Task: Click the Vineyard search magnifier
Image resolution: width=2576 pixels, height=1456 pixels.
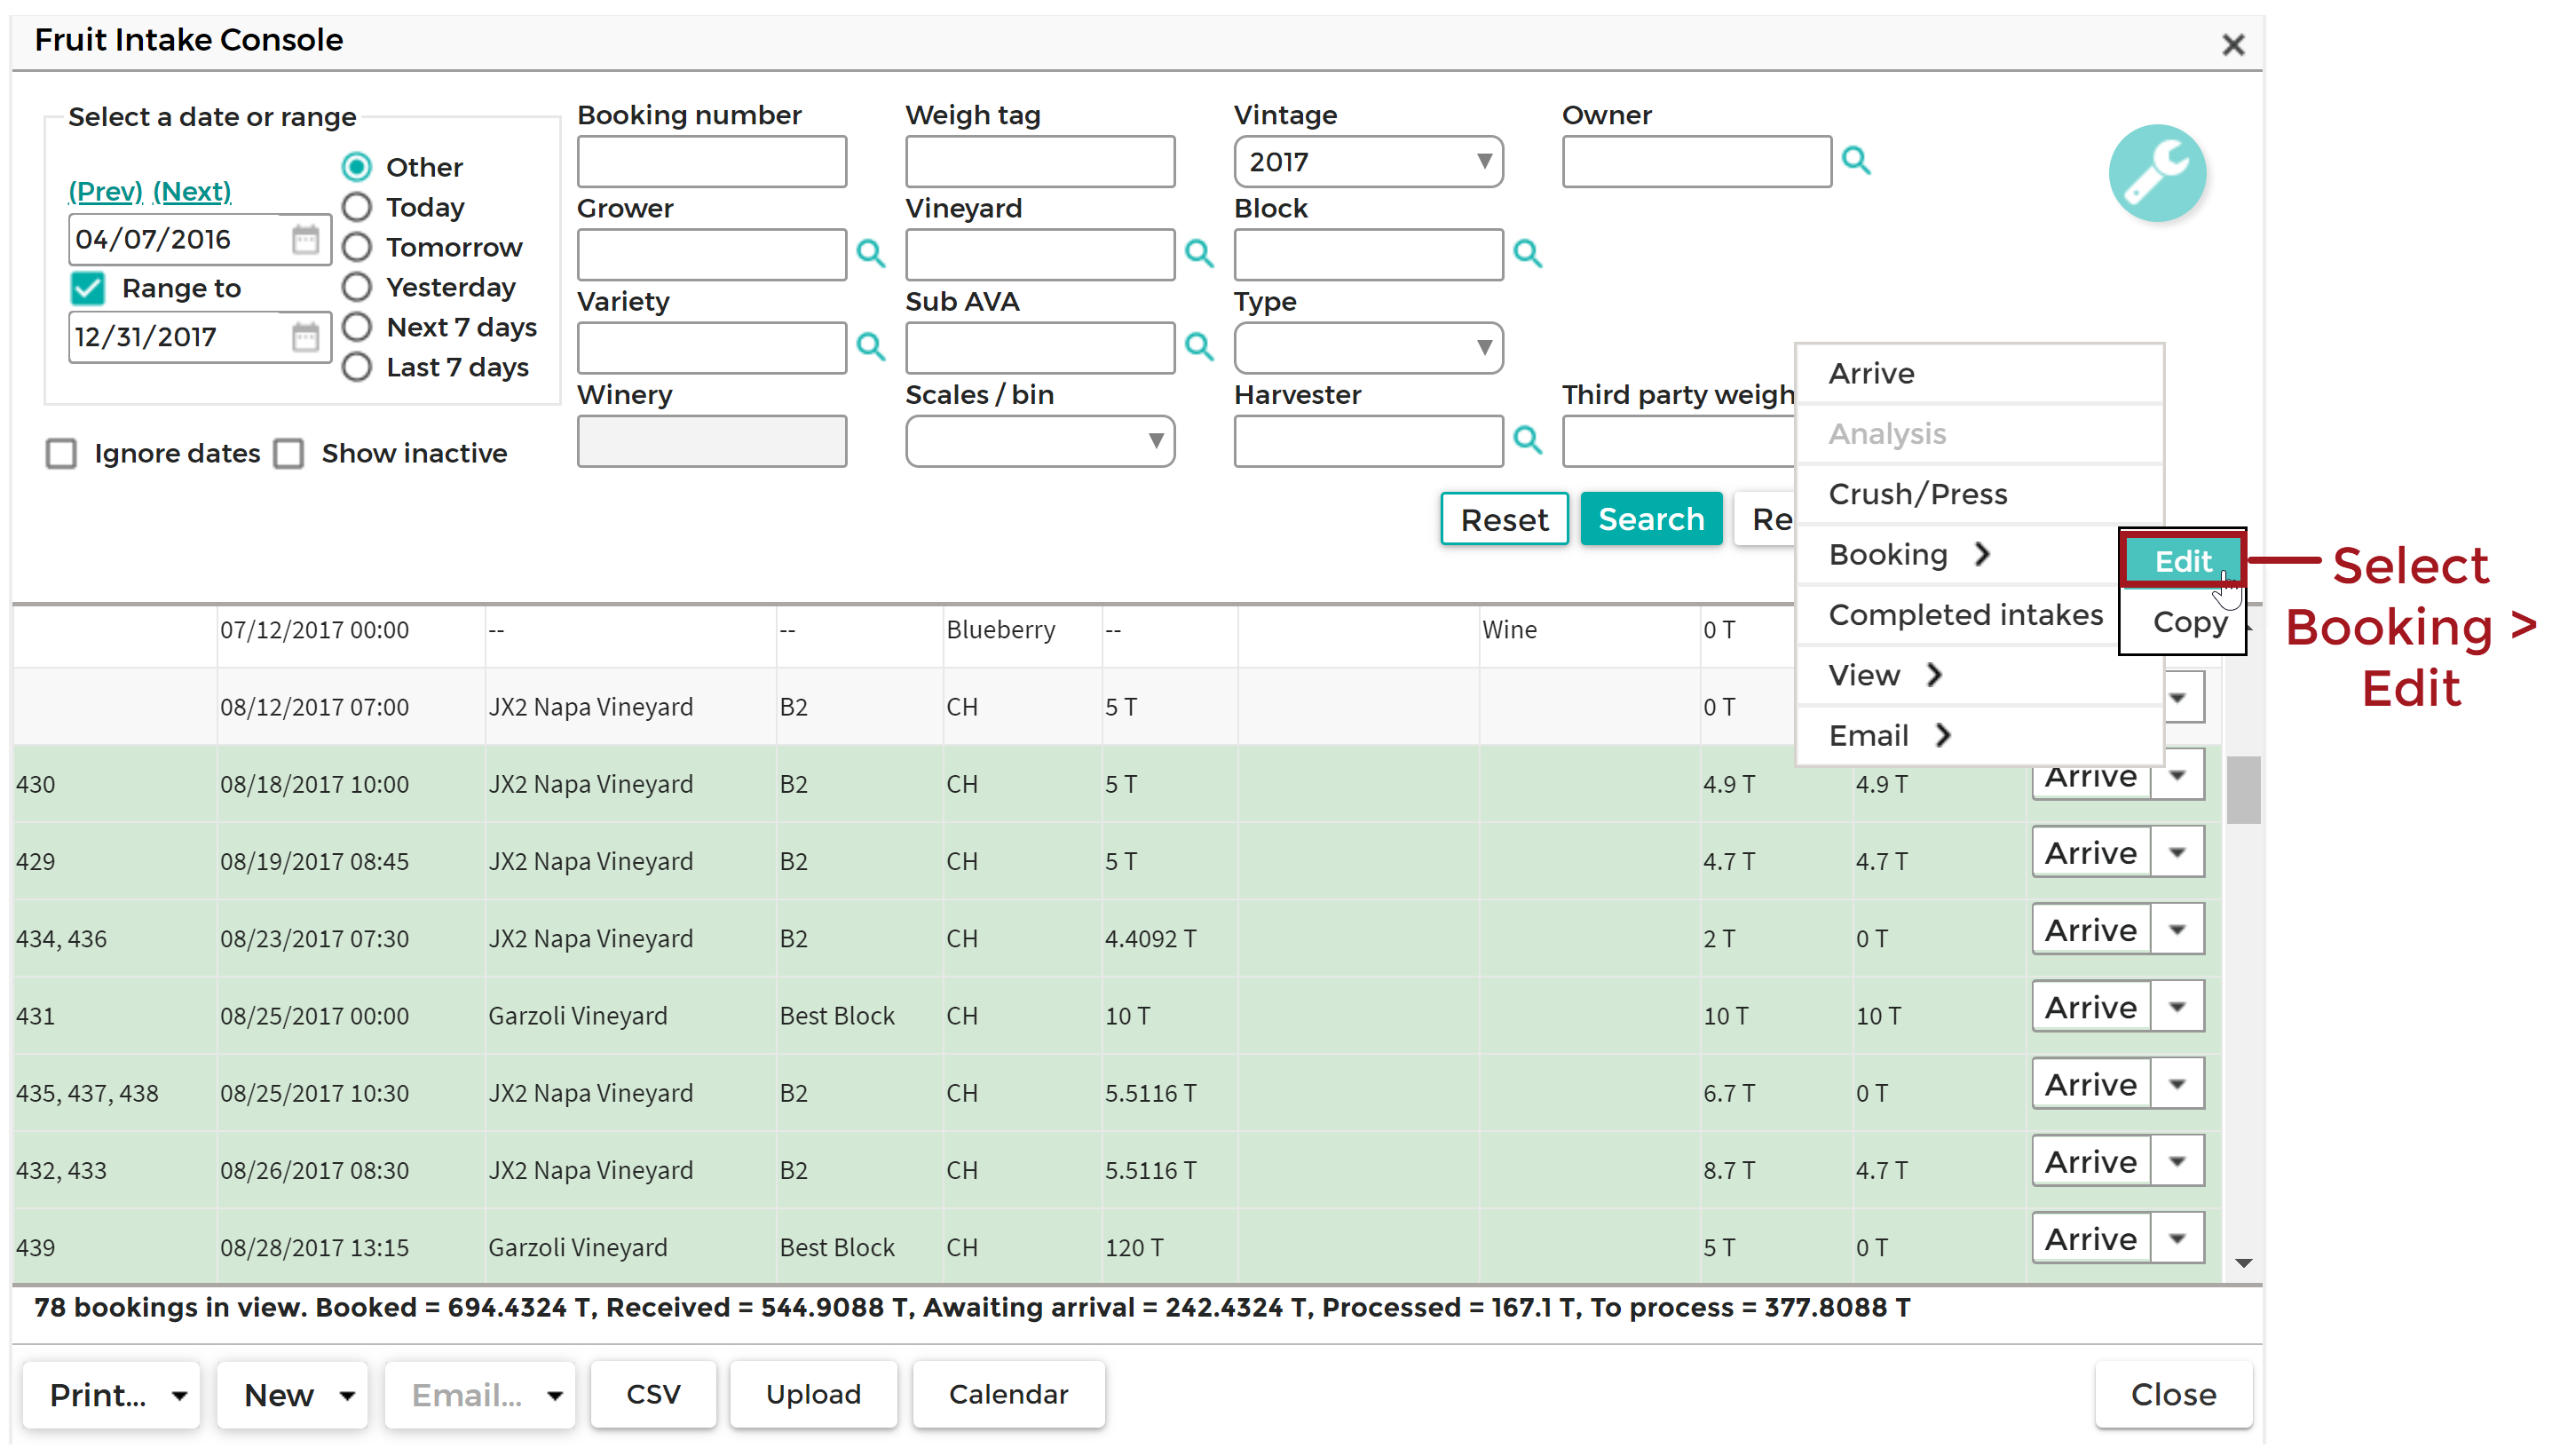Action: click(x=1199, y=253)
